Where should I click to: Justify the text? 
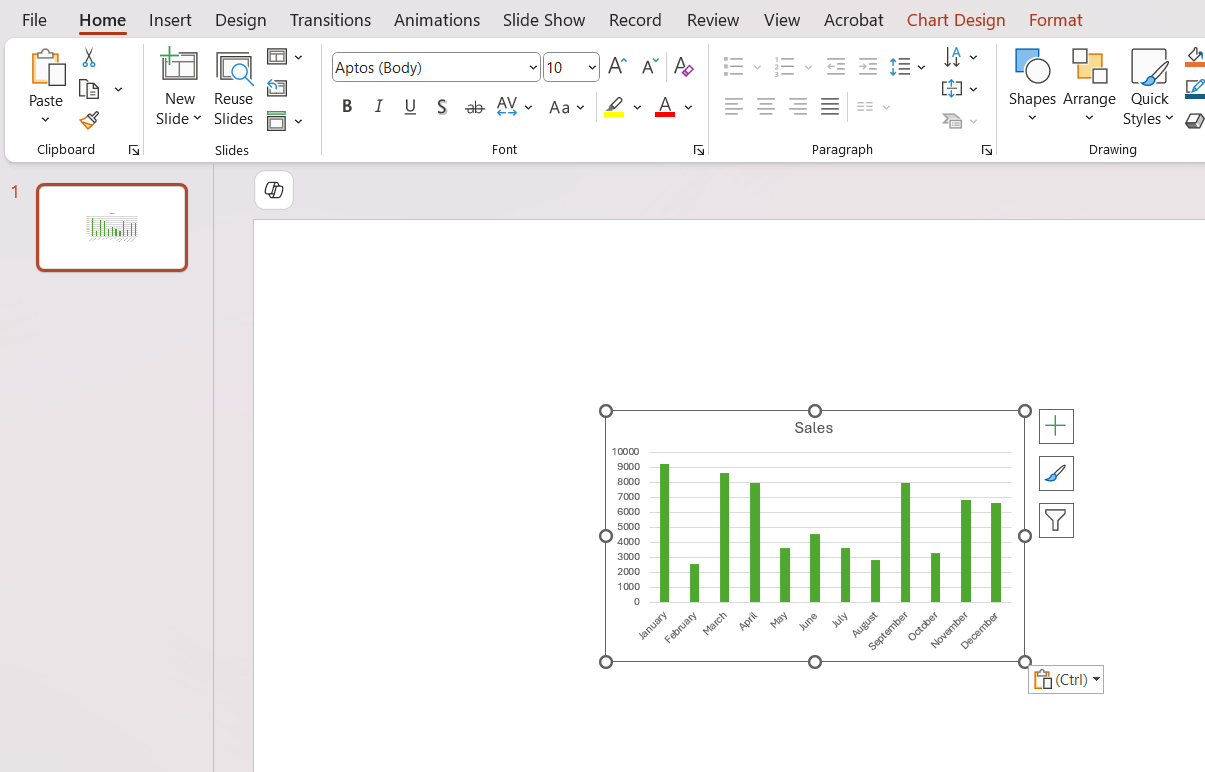pyautogui.click(x=830, y=107)
